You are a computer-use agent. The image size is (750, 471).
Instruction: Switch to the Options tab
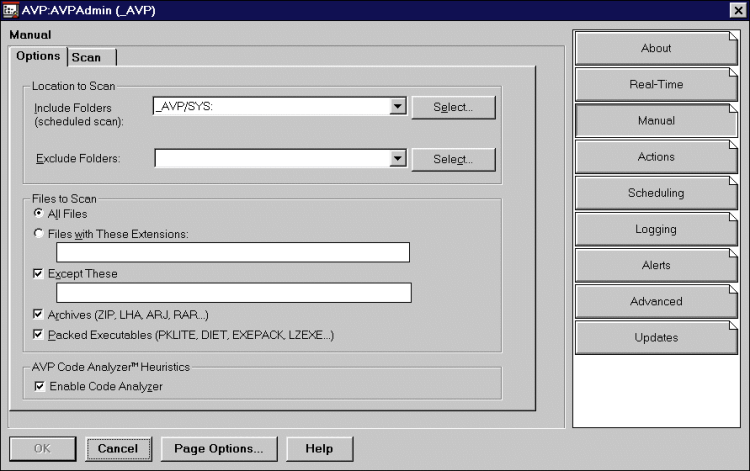(38, 56)
